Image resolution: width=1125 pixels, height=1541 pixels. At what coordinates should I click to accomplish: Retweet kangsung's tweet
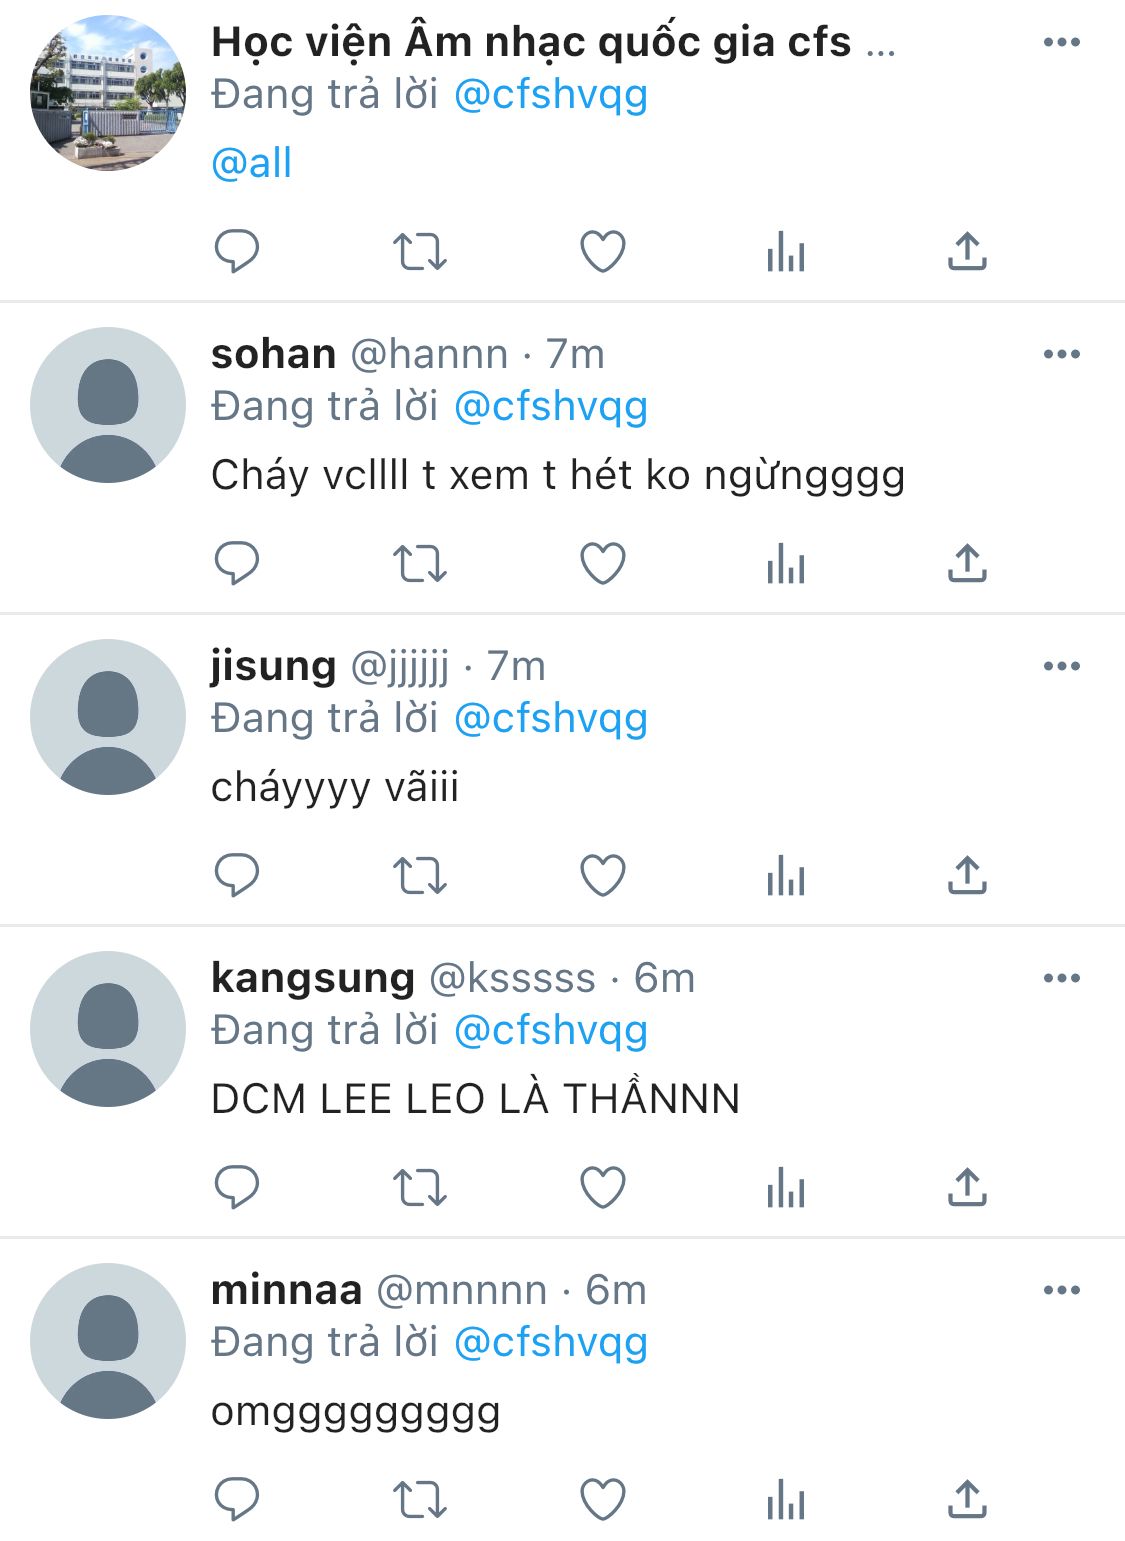(419, 1188)
